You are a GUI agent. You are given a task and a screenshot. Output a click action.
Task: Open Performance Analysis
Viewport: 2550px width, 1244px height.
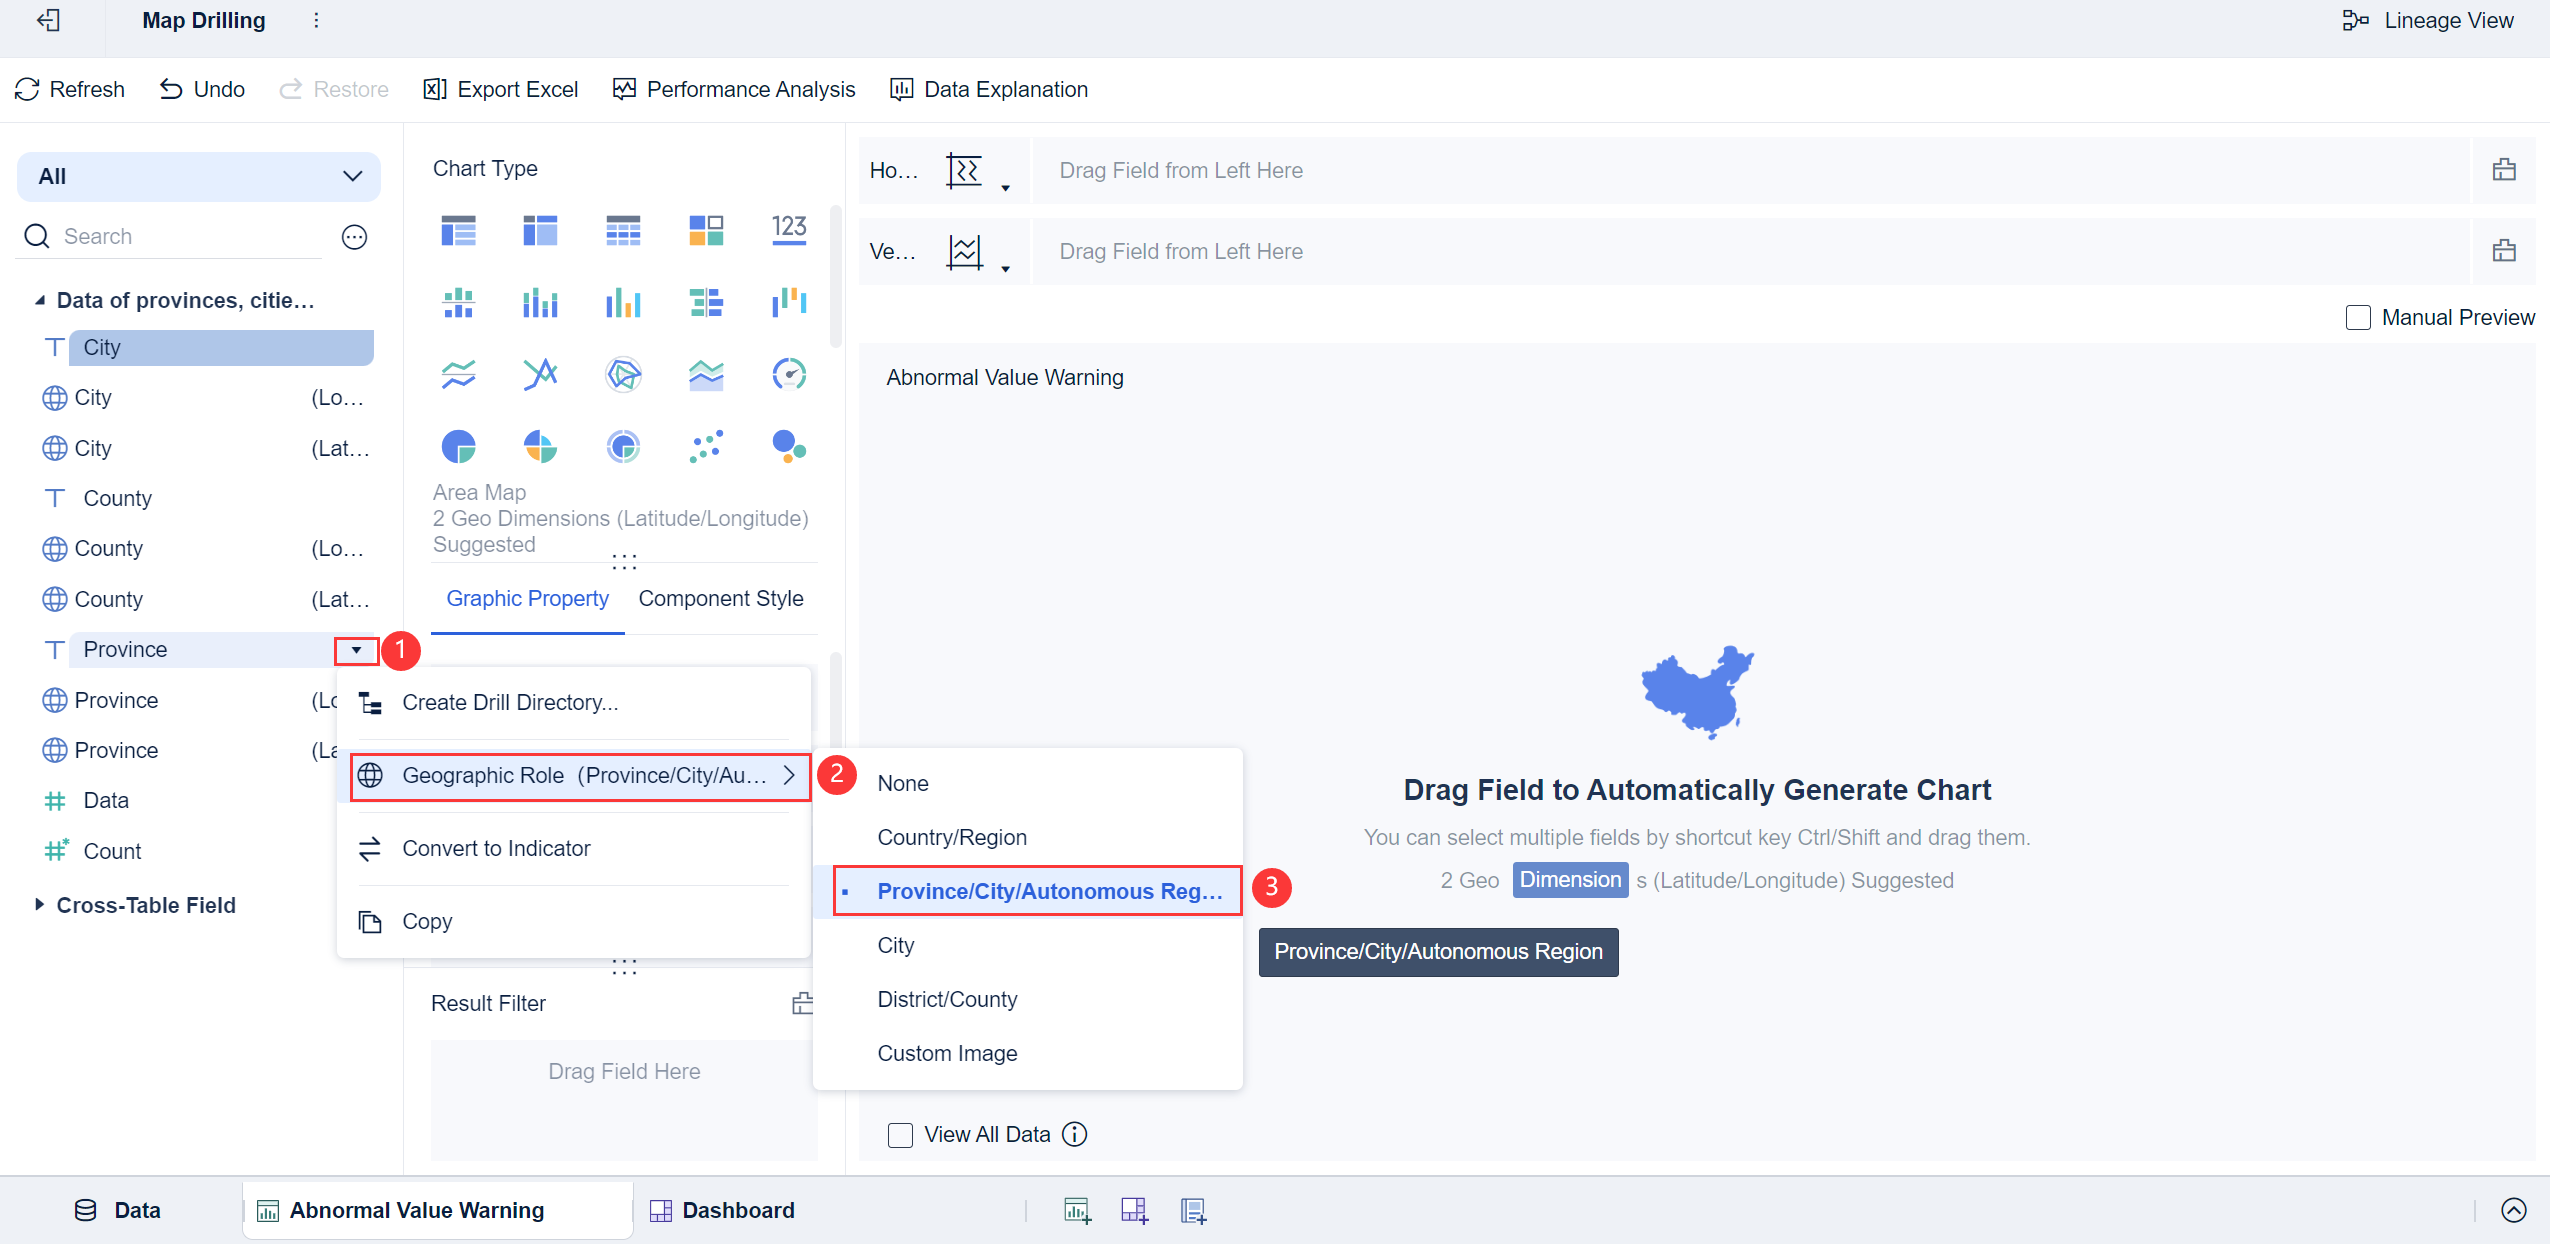[x=734, y=90]
